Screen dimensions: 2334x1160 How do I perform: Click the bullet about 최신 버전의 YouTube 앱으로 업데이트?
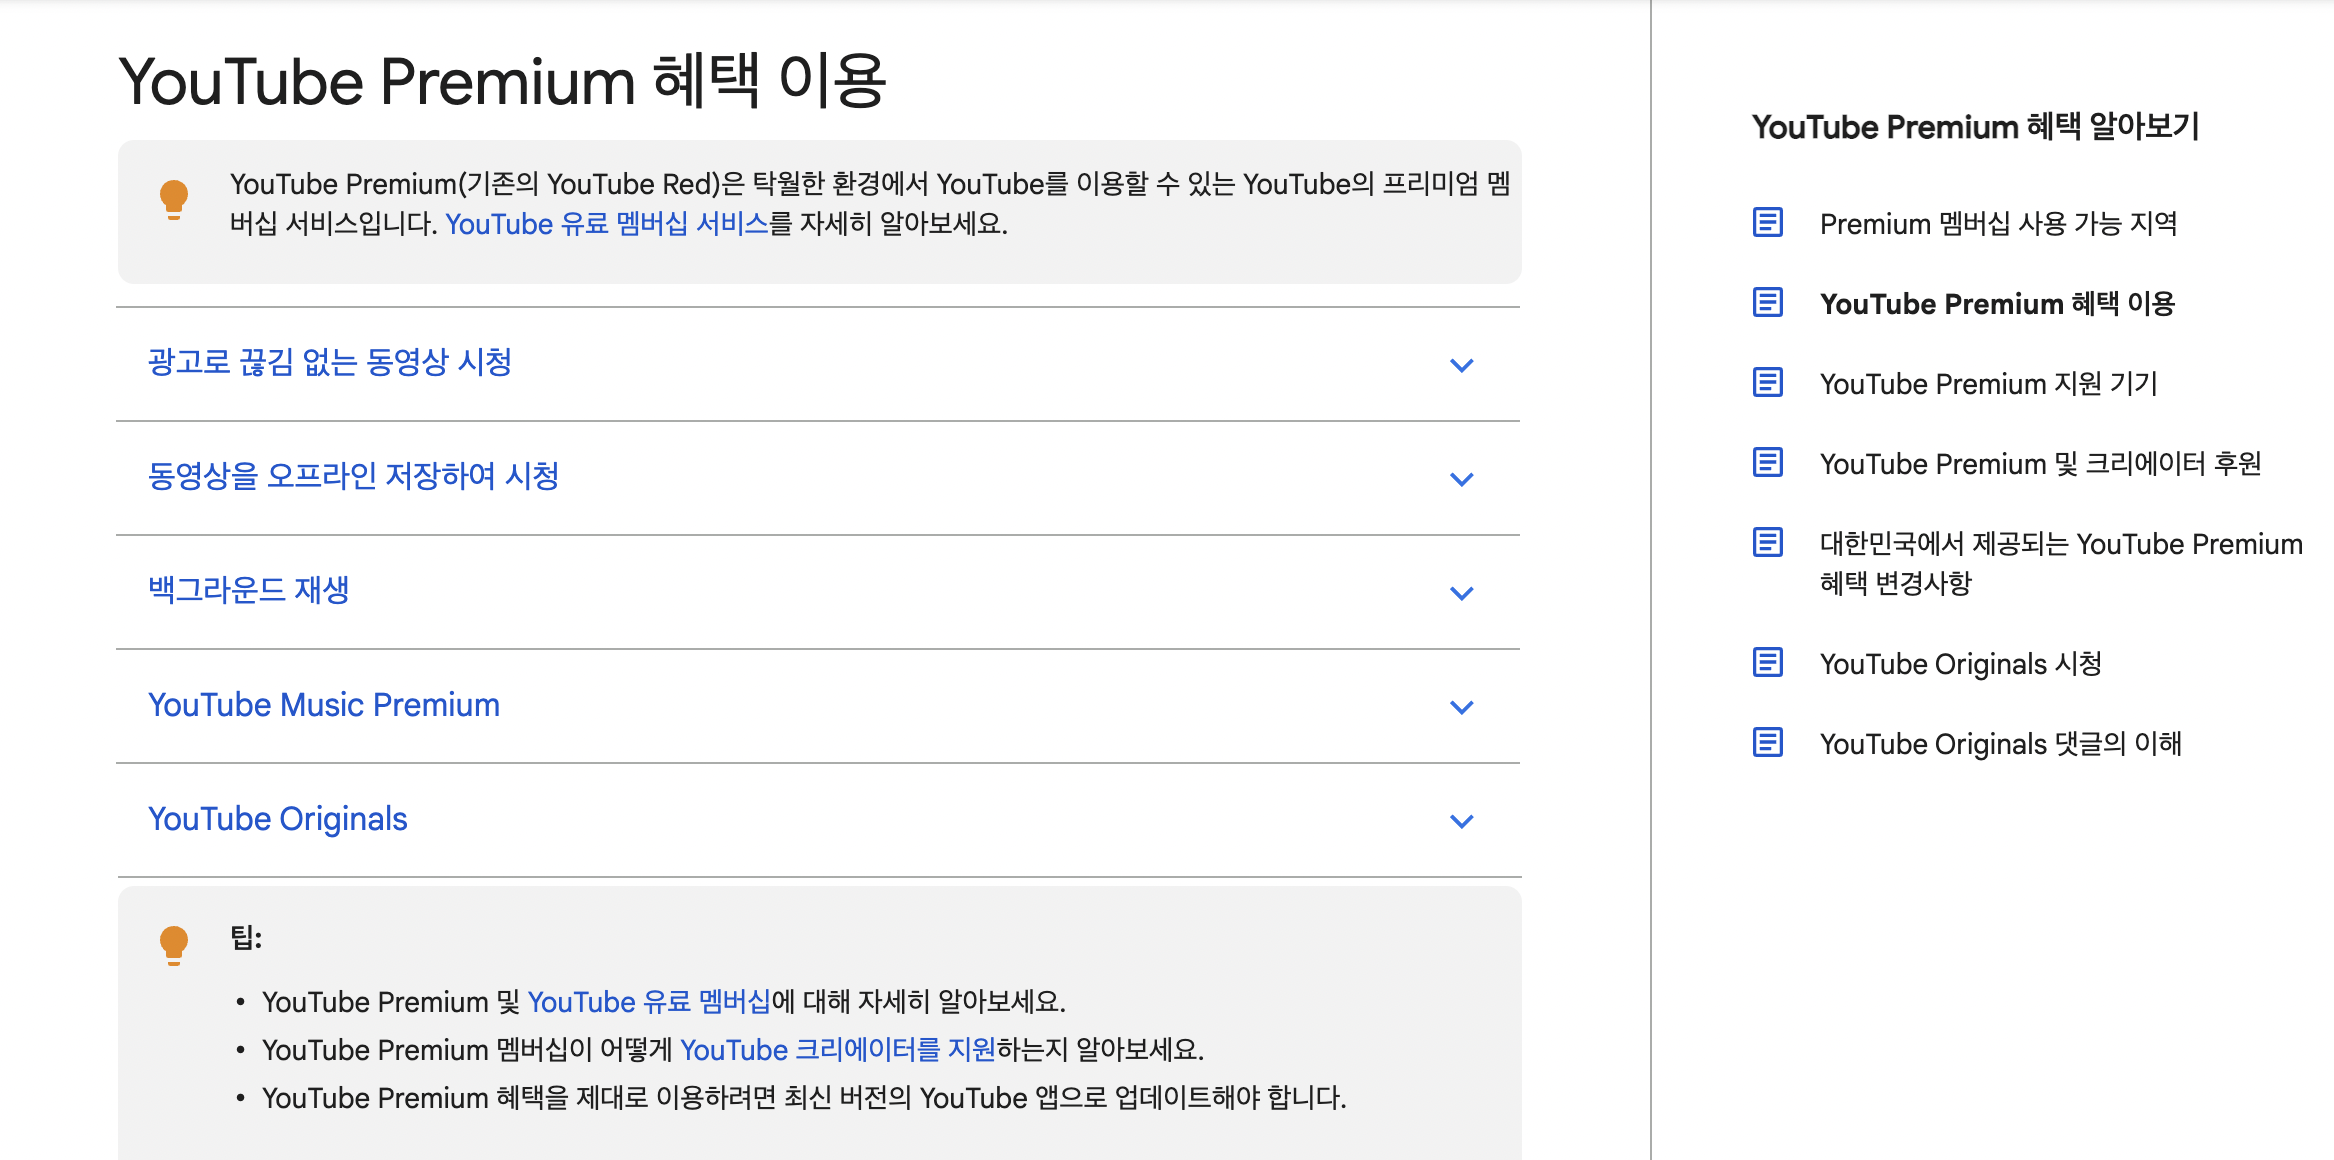(804, 1098)
